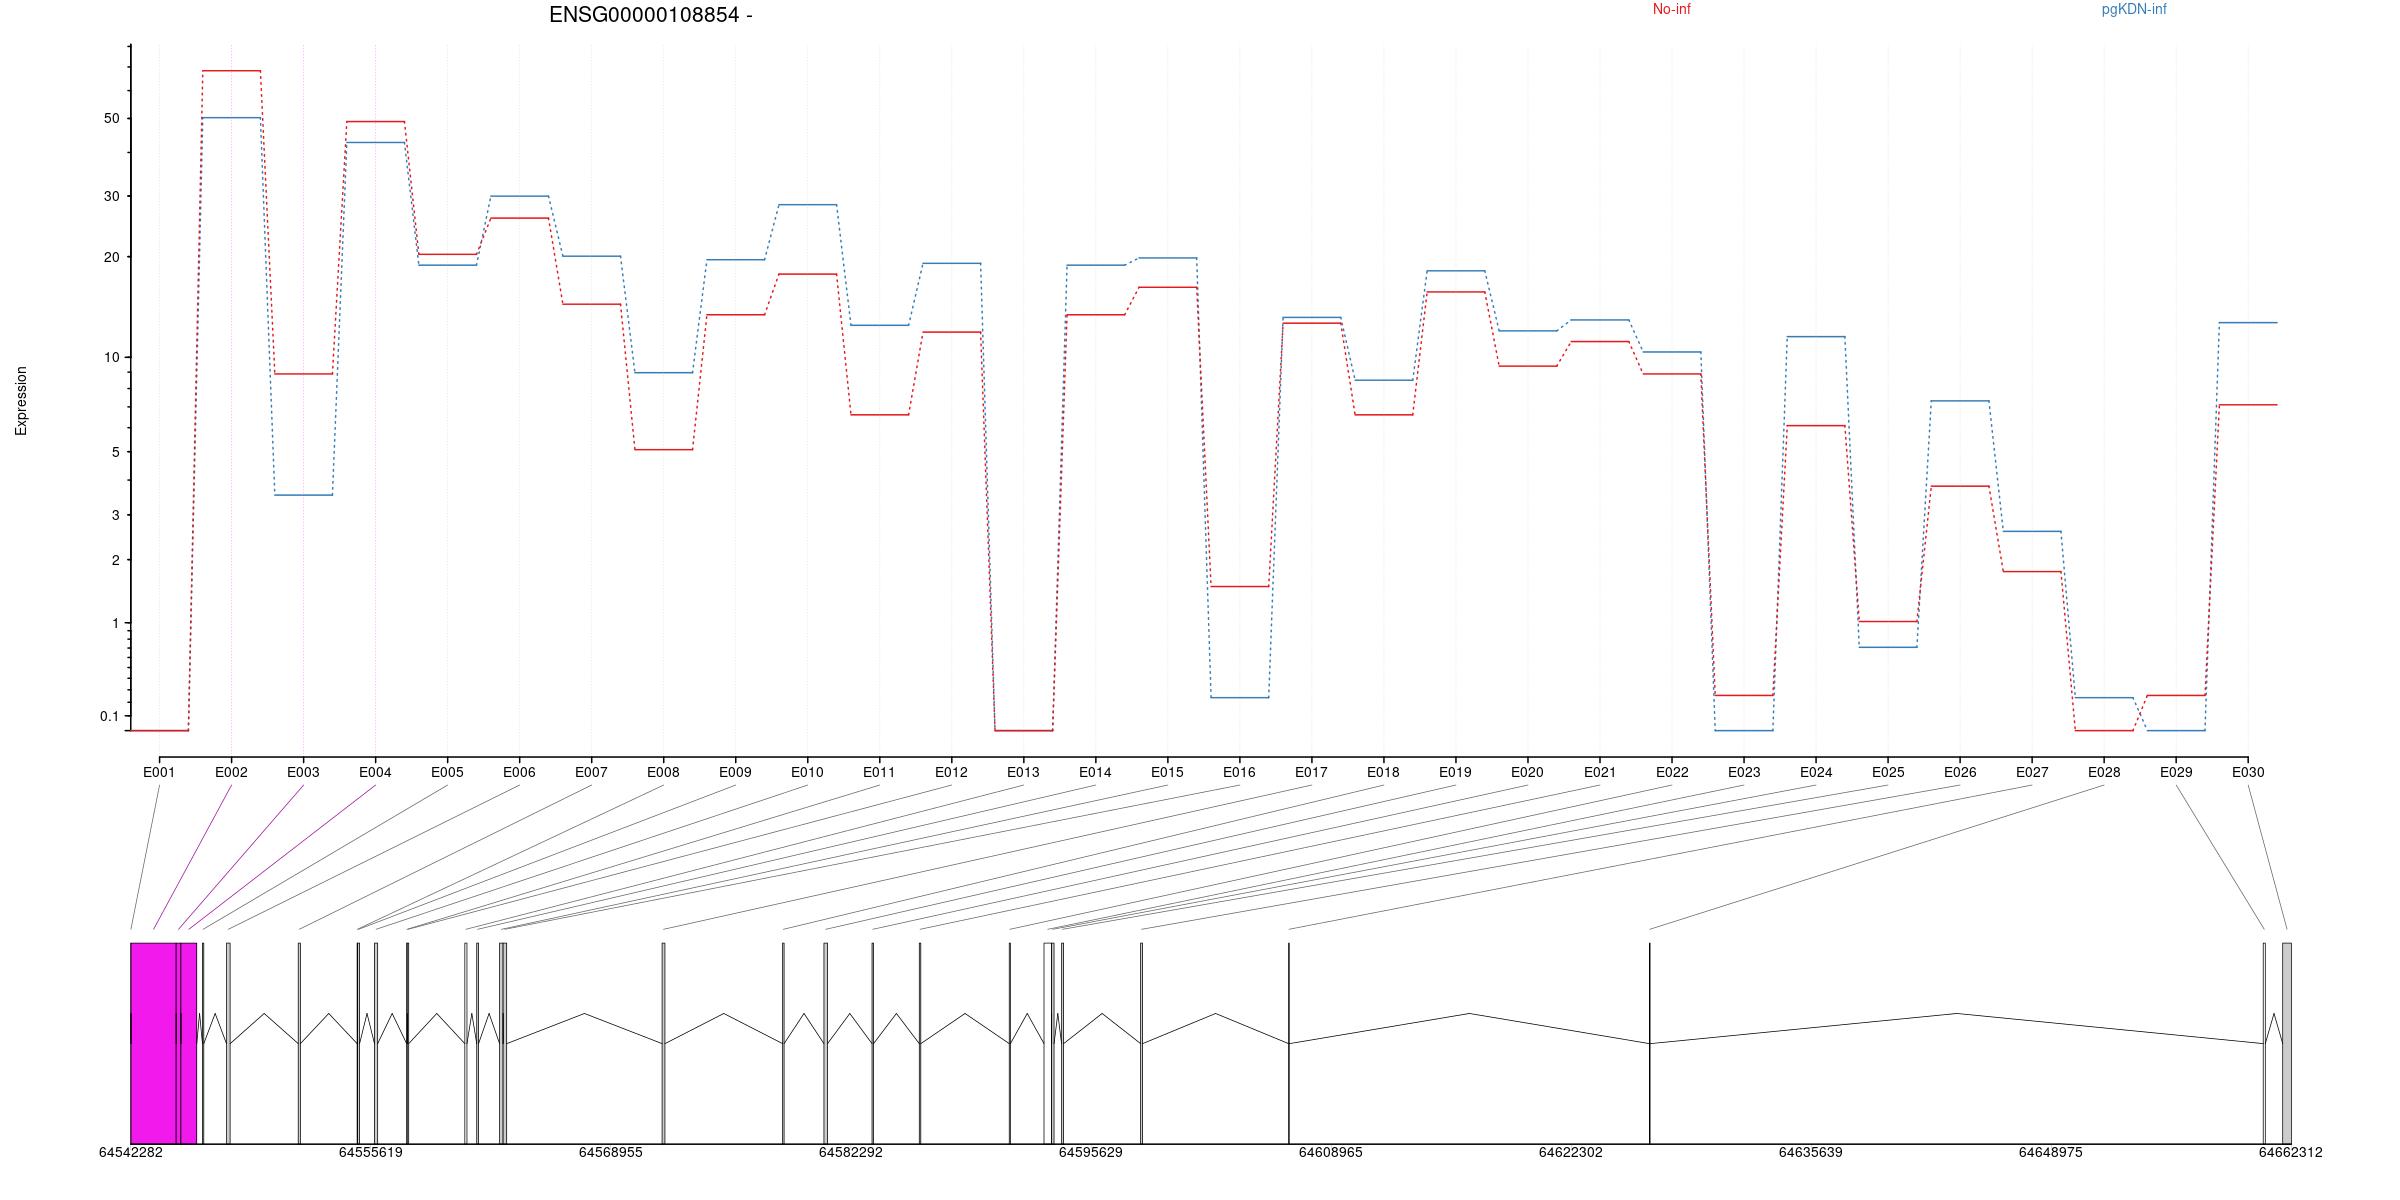Viewport: 2400px width, 1200px height.
Task: Click genomic coordinate 64542282
Action: 131,1152
